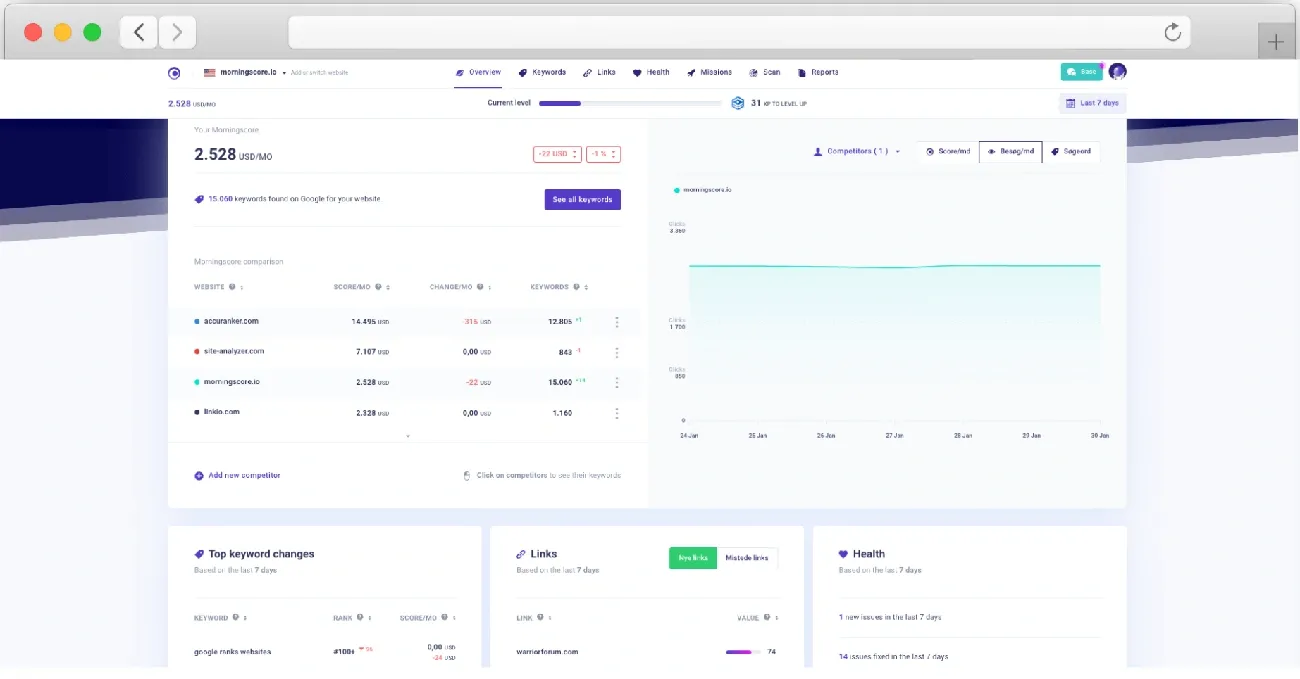This screenshot has height=679, width=1300.
Task: Open the kebab menu for linkio.com row
Action: (616, 413)
